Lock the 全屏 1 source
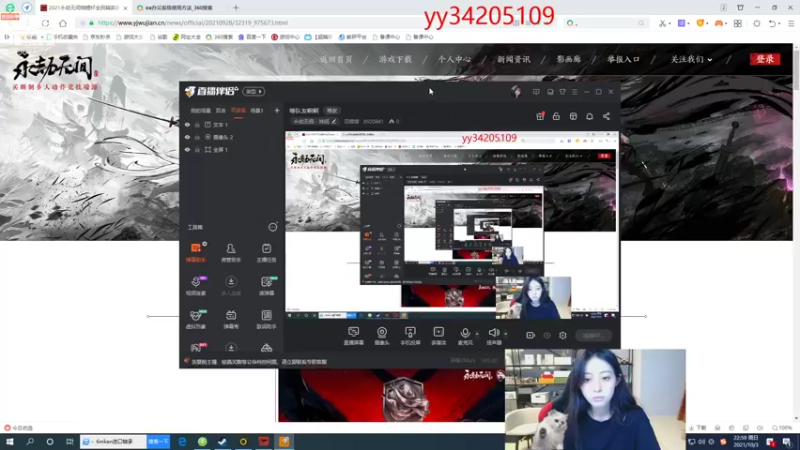The width and height of the screenshot is (800, 450). (x=197, y=150)
